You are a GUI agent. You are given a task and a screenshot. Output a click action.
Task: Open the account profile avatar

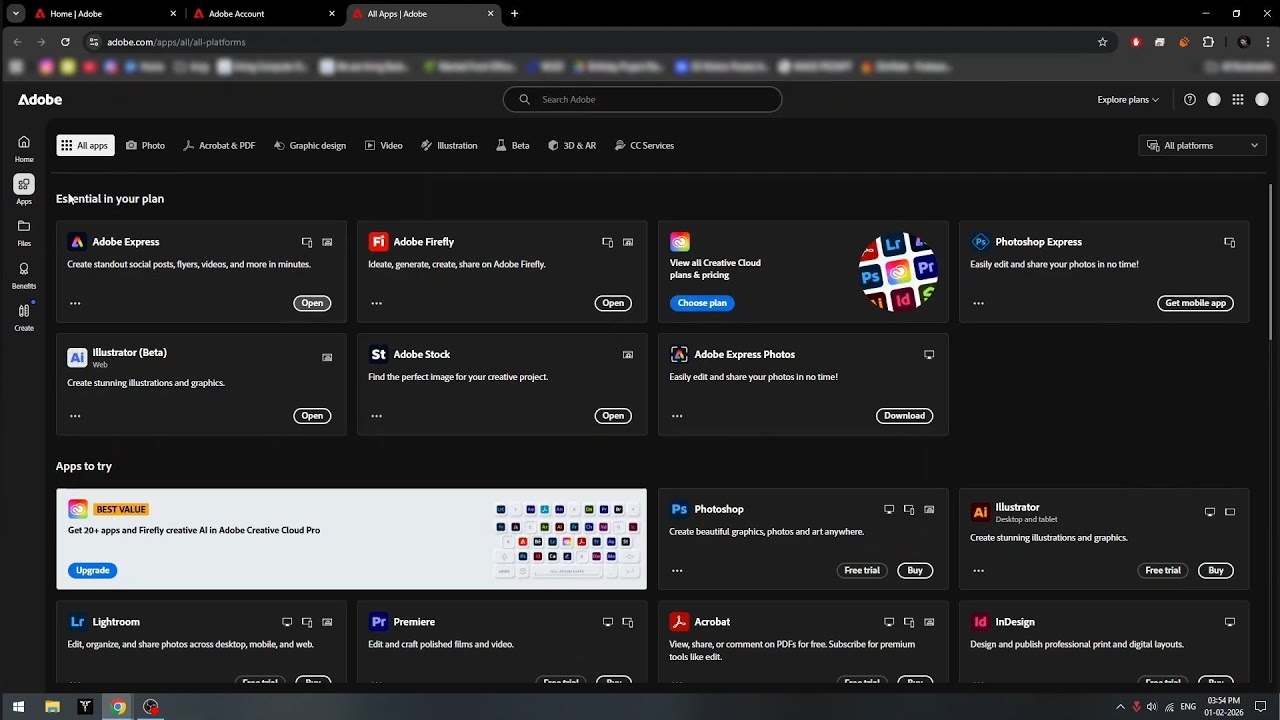(1261, 99)
